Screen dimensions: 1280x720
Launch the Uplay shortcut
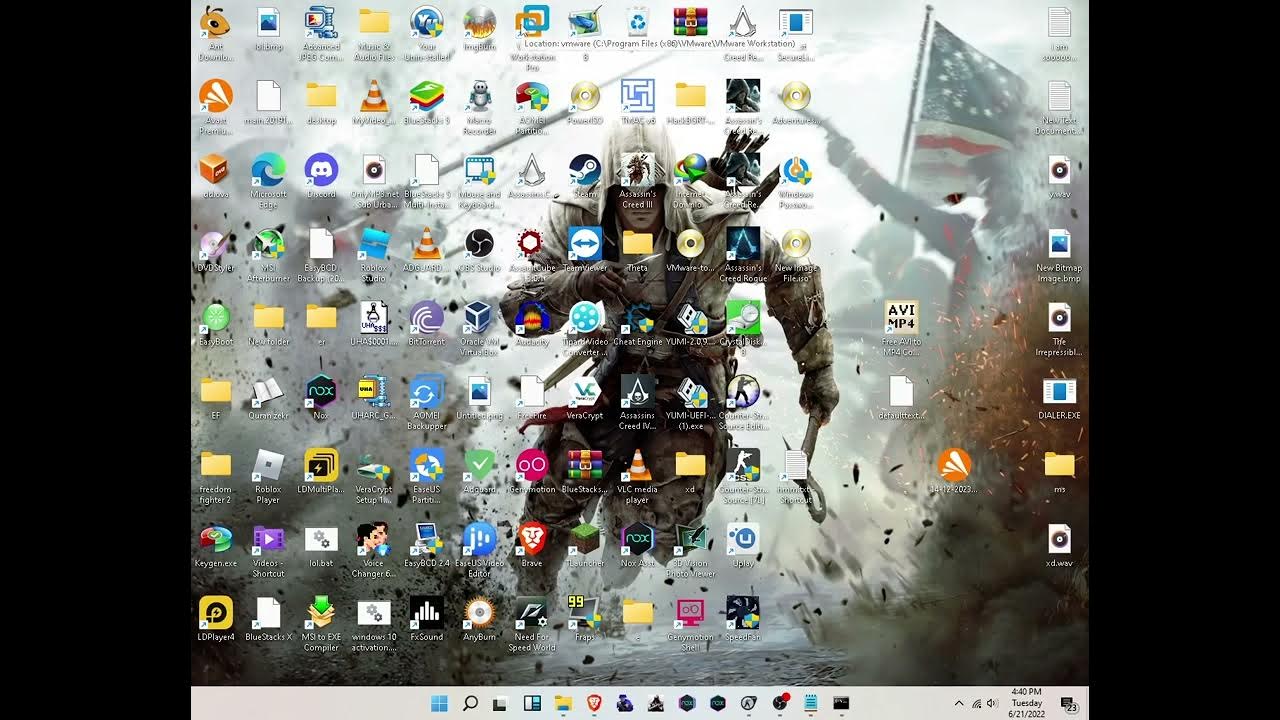coord(743,545)
